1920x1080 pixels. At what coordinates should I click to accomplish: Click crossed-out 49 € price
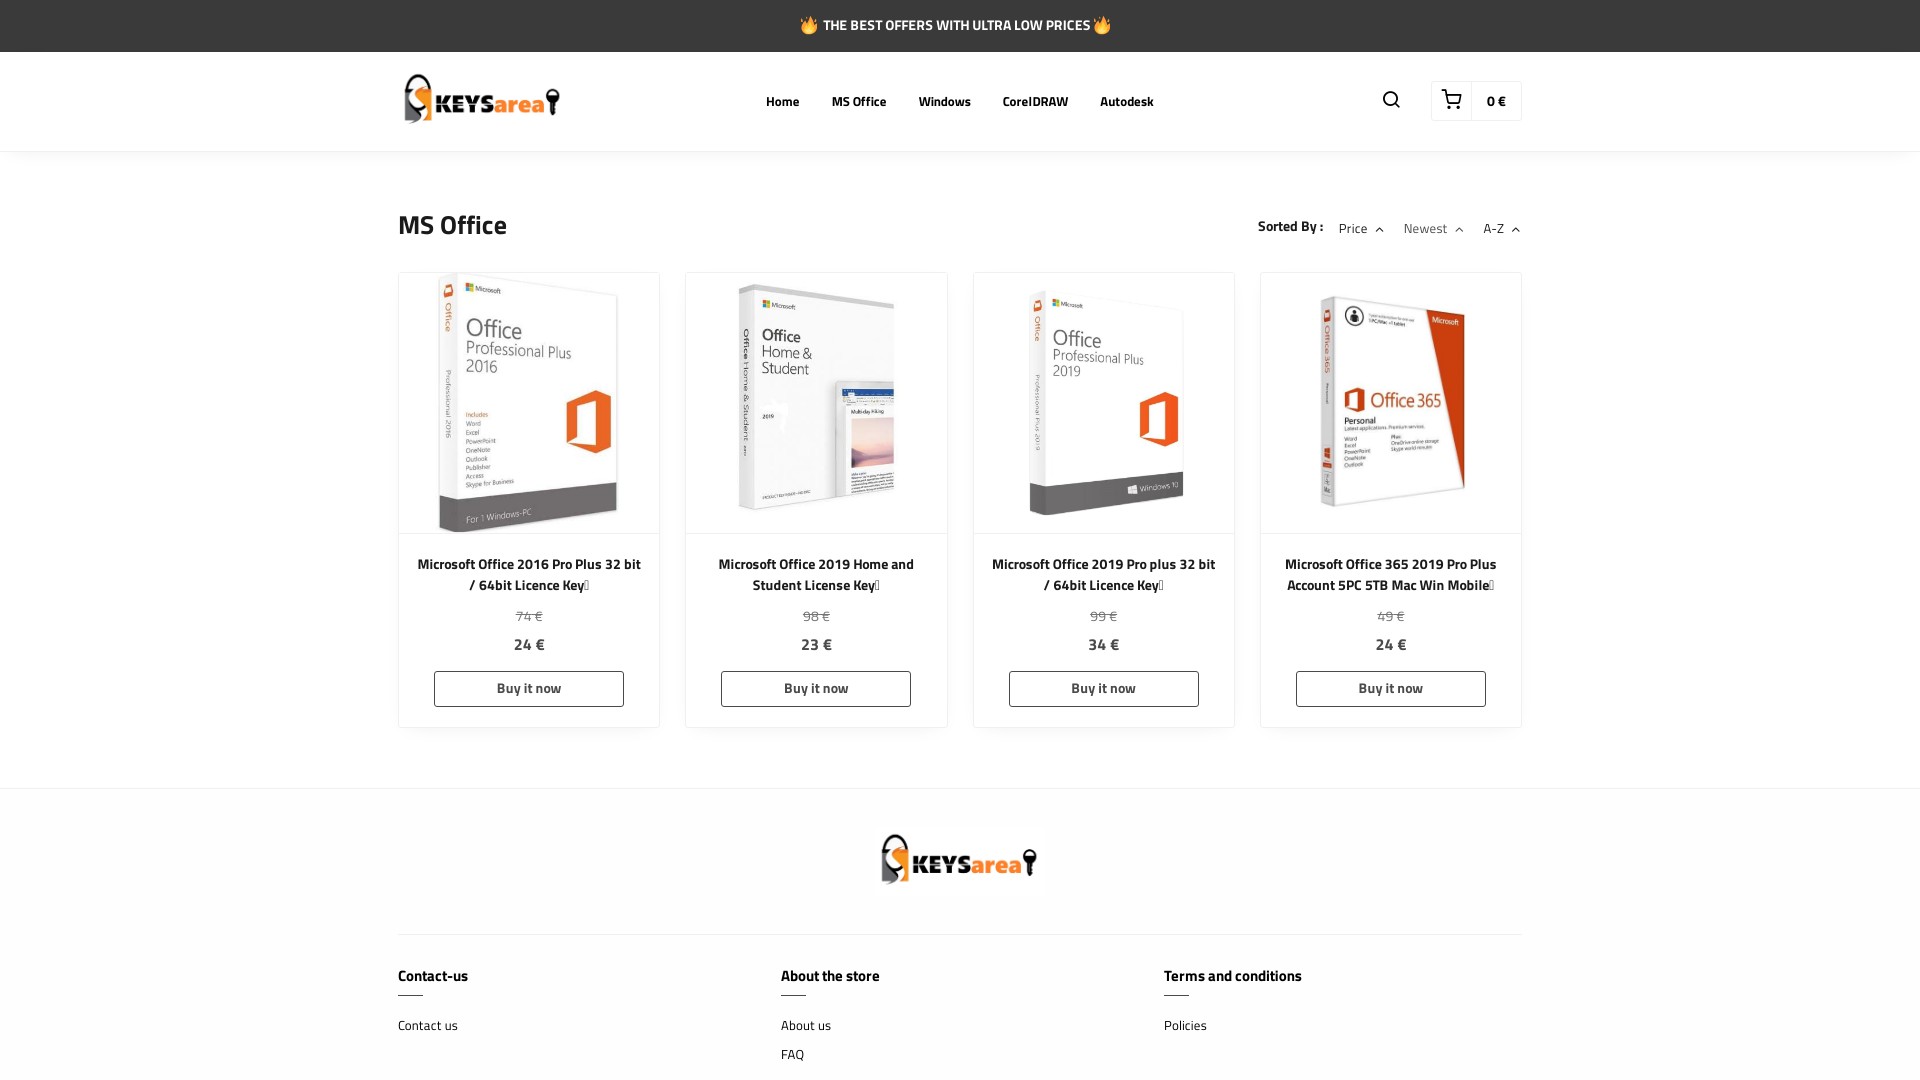coord(1391,616)
